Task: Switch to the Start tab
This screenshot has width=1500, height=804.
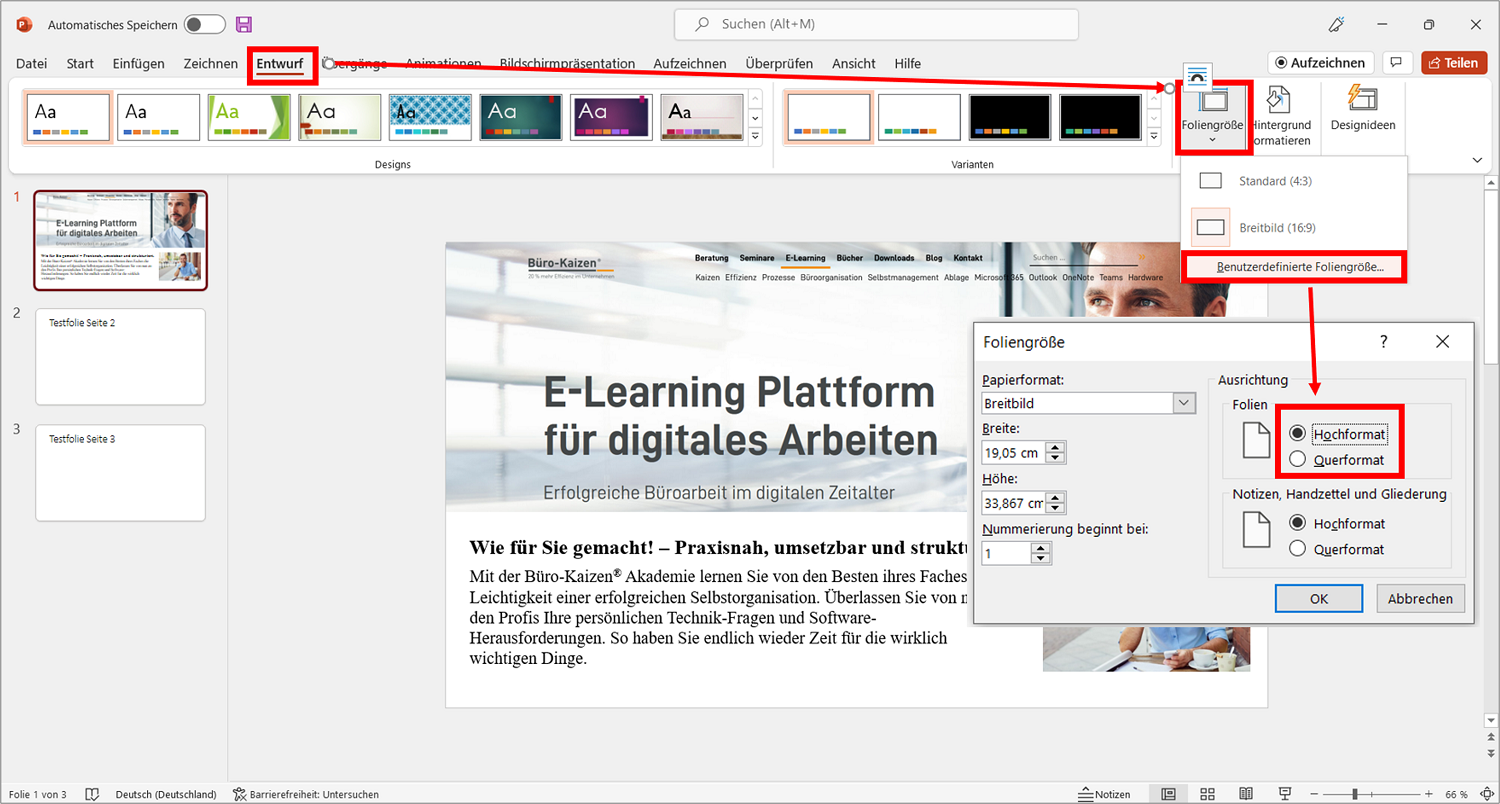Action: 80,63
